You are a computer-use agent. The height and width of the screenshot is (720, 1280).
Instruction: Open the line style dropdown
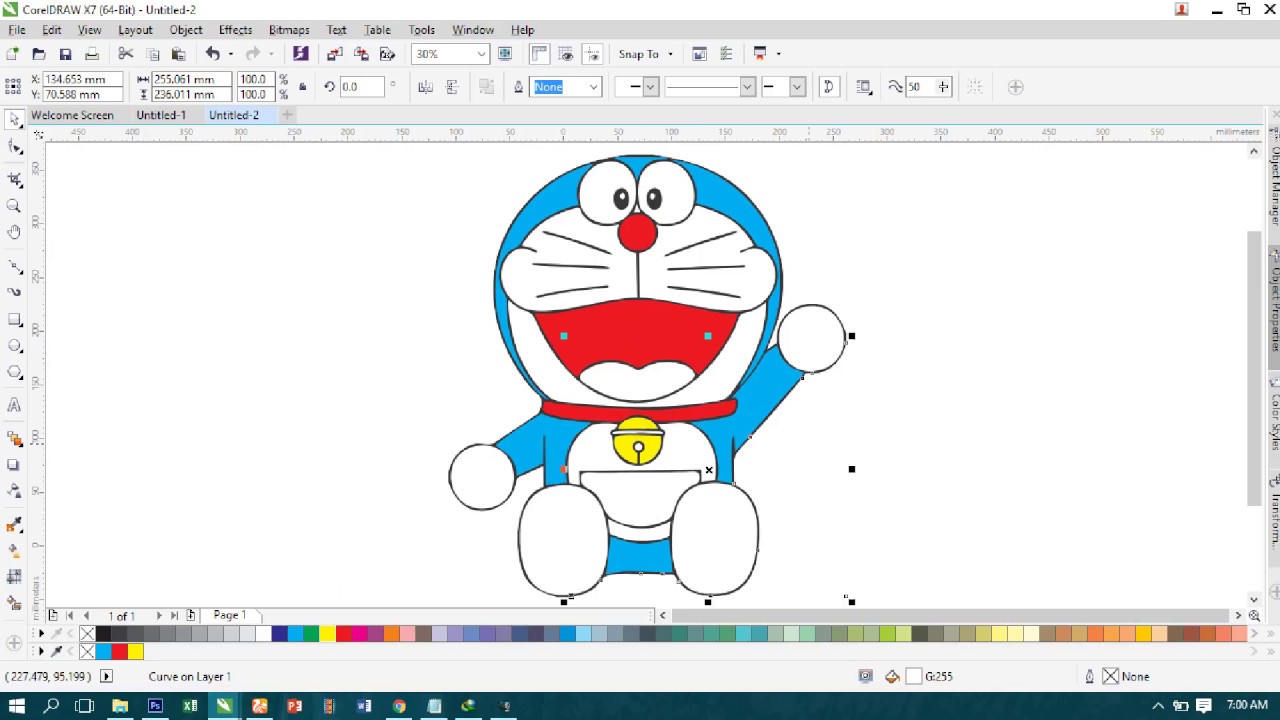point(747,87)
